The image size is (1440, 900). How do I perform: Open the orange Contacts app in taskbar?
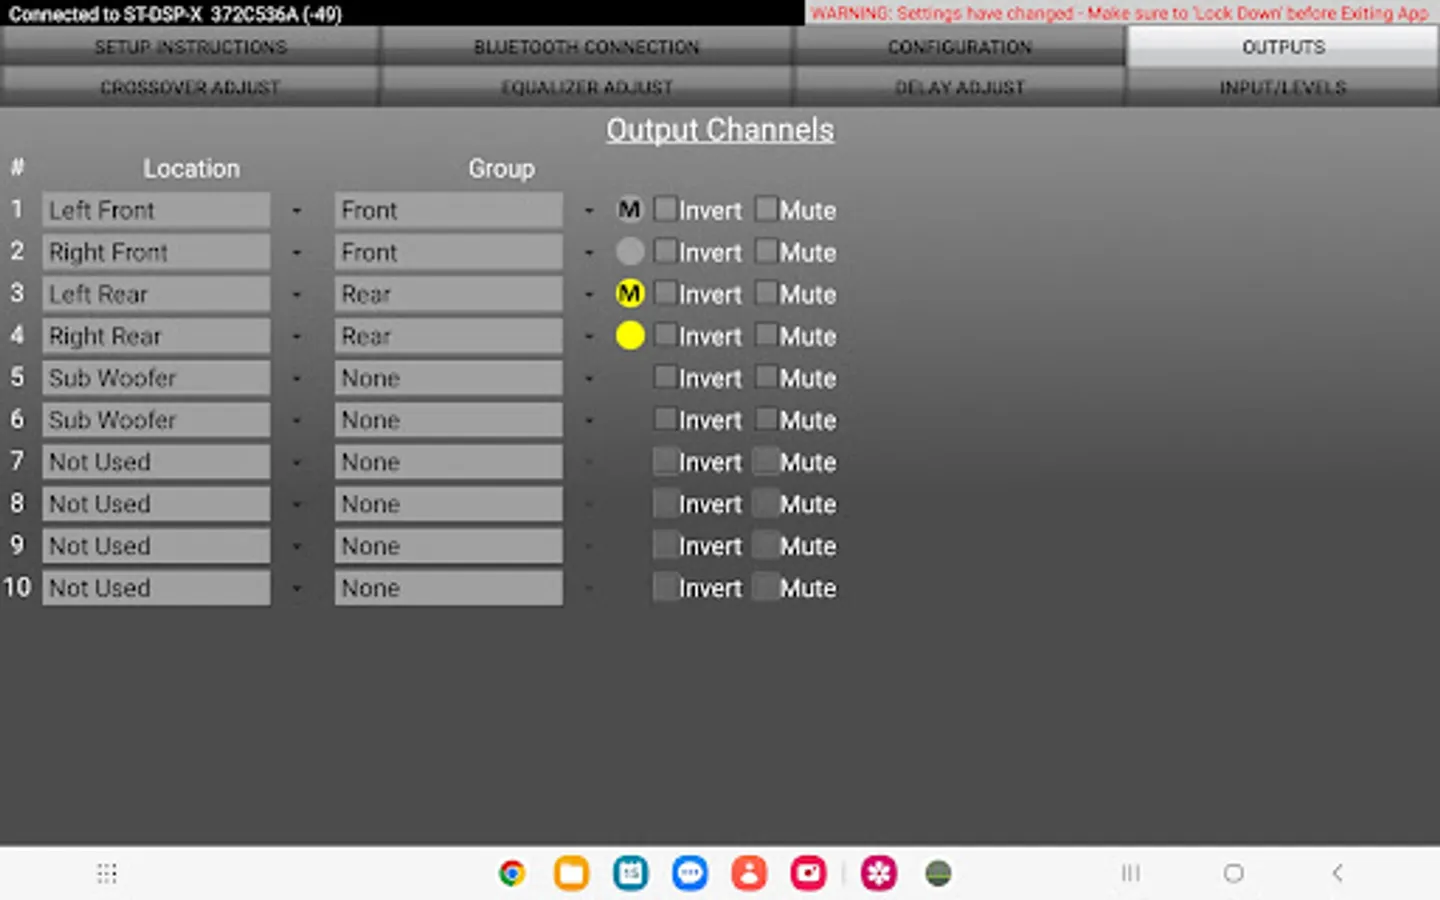pos(749,873)
